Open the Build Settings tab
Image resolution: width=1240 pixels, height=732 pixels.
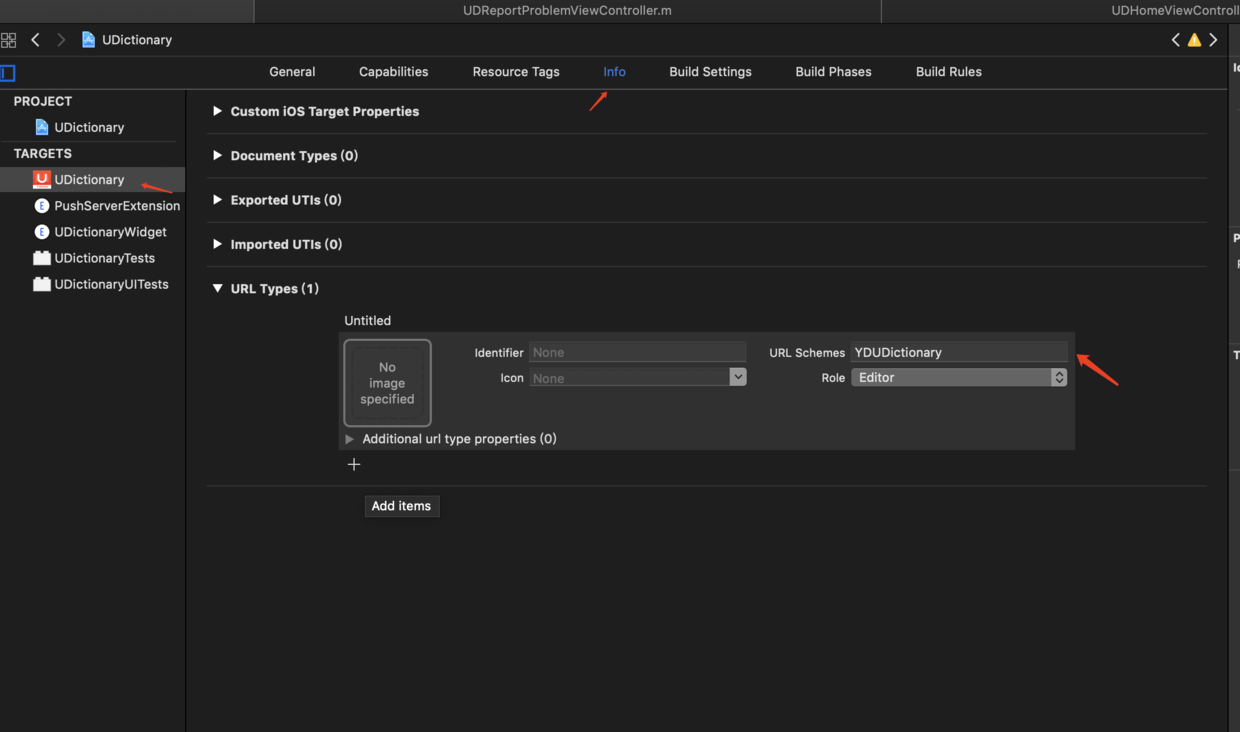(x=710, y=72)
